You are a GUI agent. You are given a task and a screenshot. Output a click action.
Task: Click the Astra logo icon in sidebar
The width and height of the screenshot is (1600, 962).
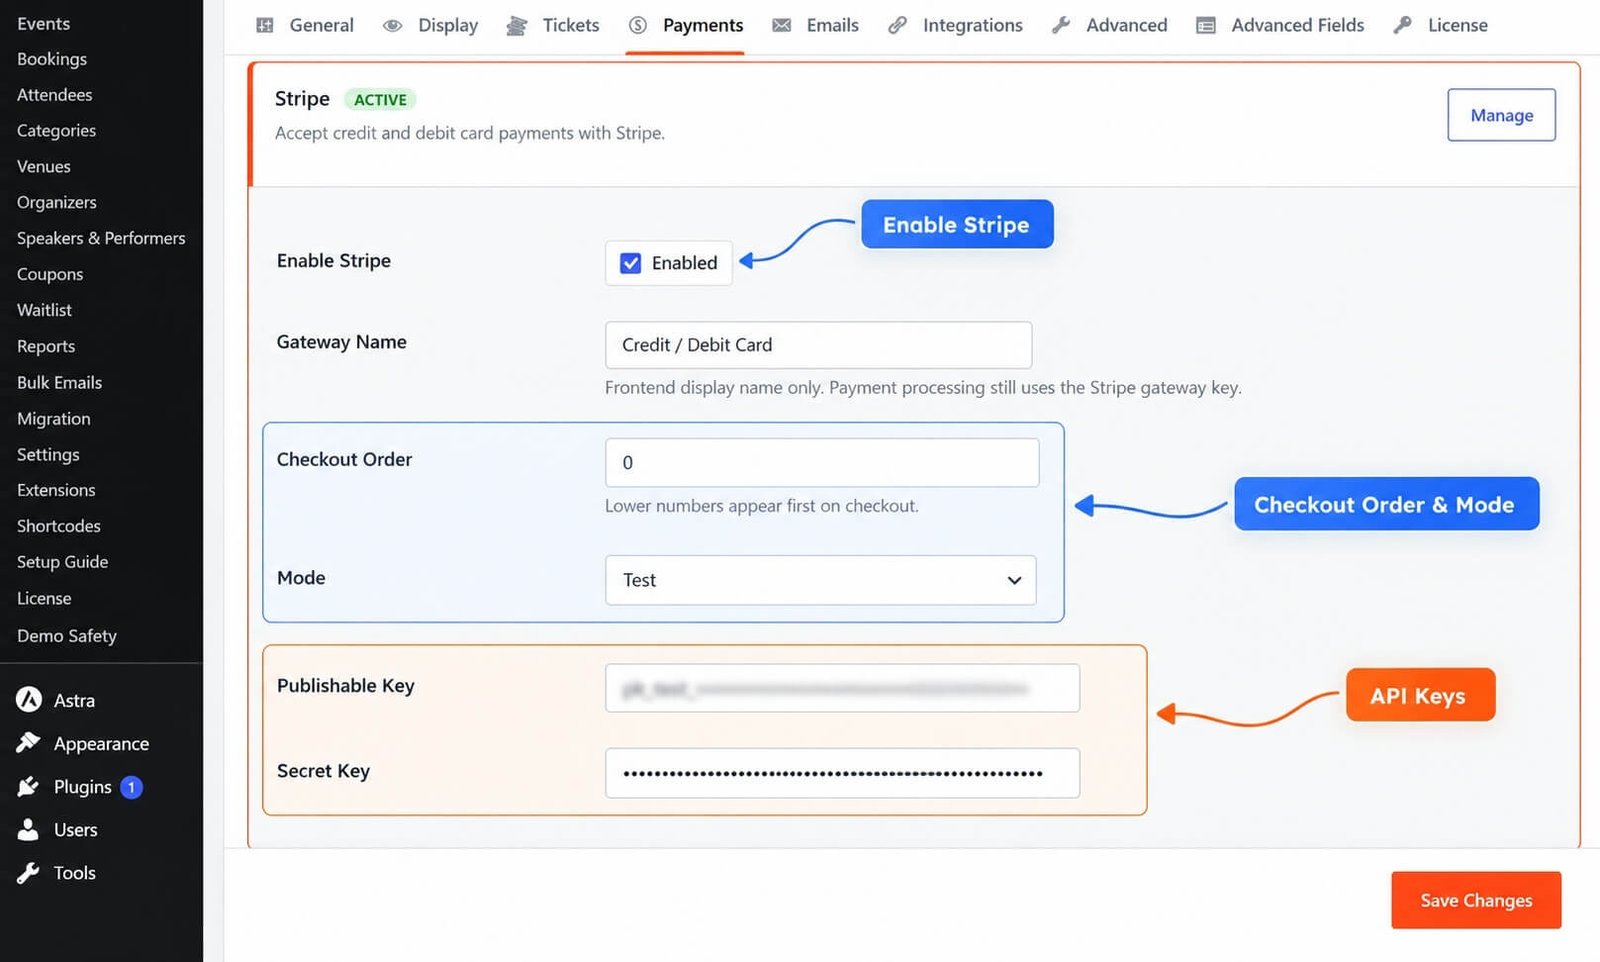tap(29, 700)
